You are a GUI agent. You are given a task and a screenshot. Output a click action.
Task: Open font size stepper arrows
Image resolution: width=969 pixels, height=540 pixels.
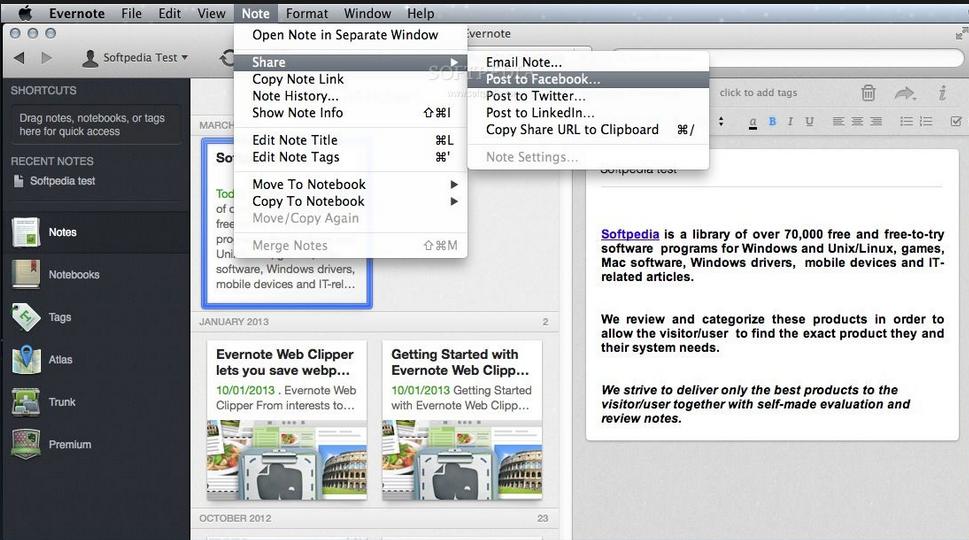(x=721, y=122)
